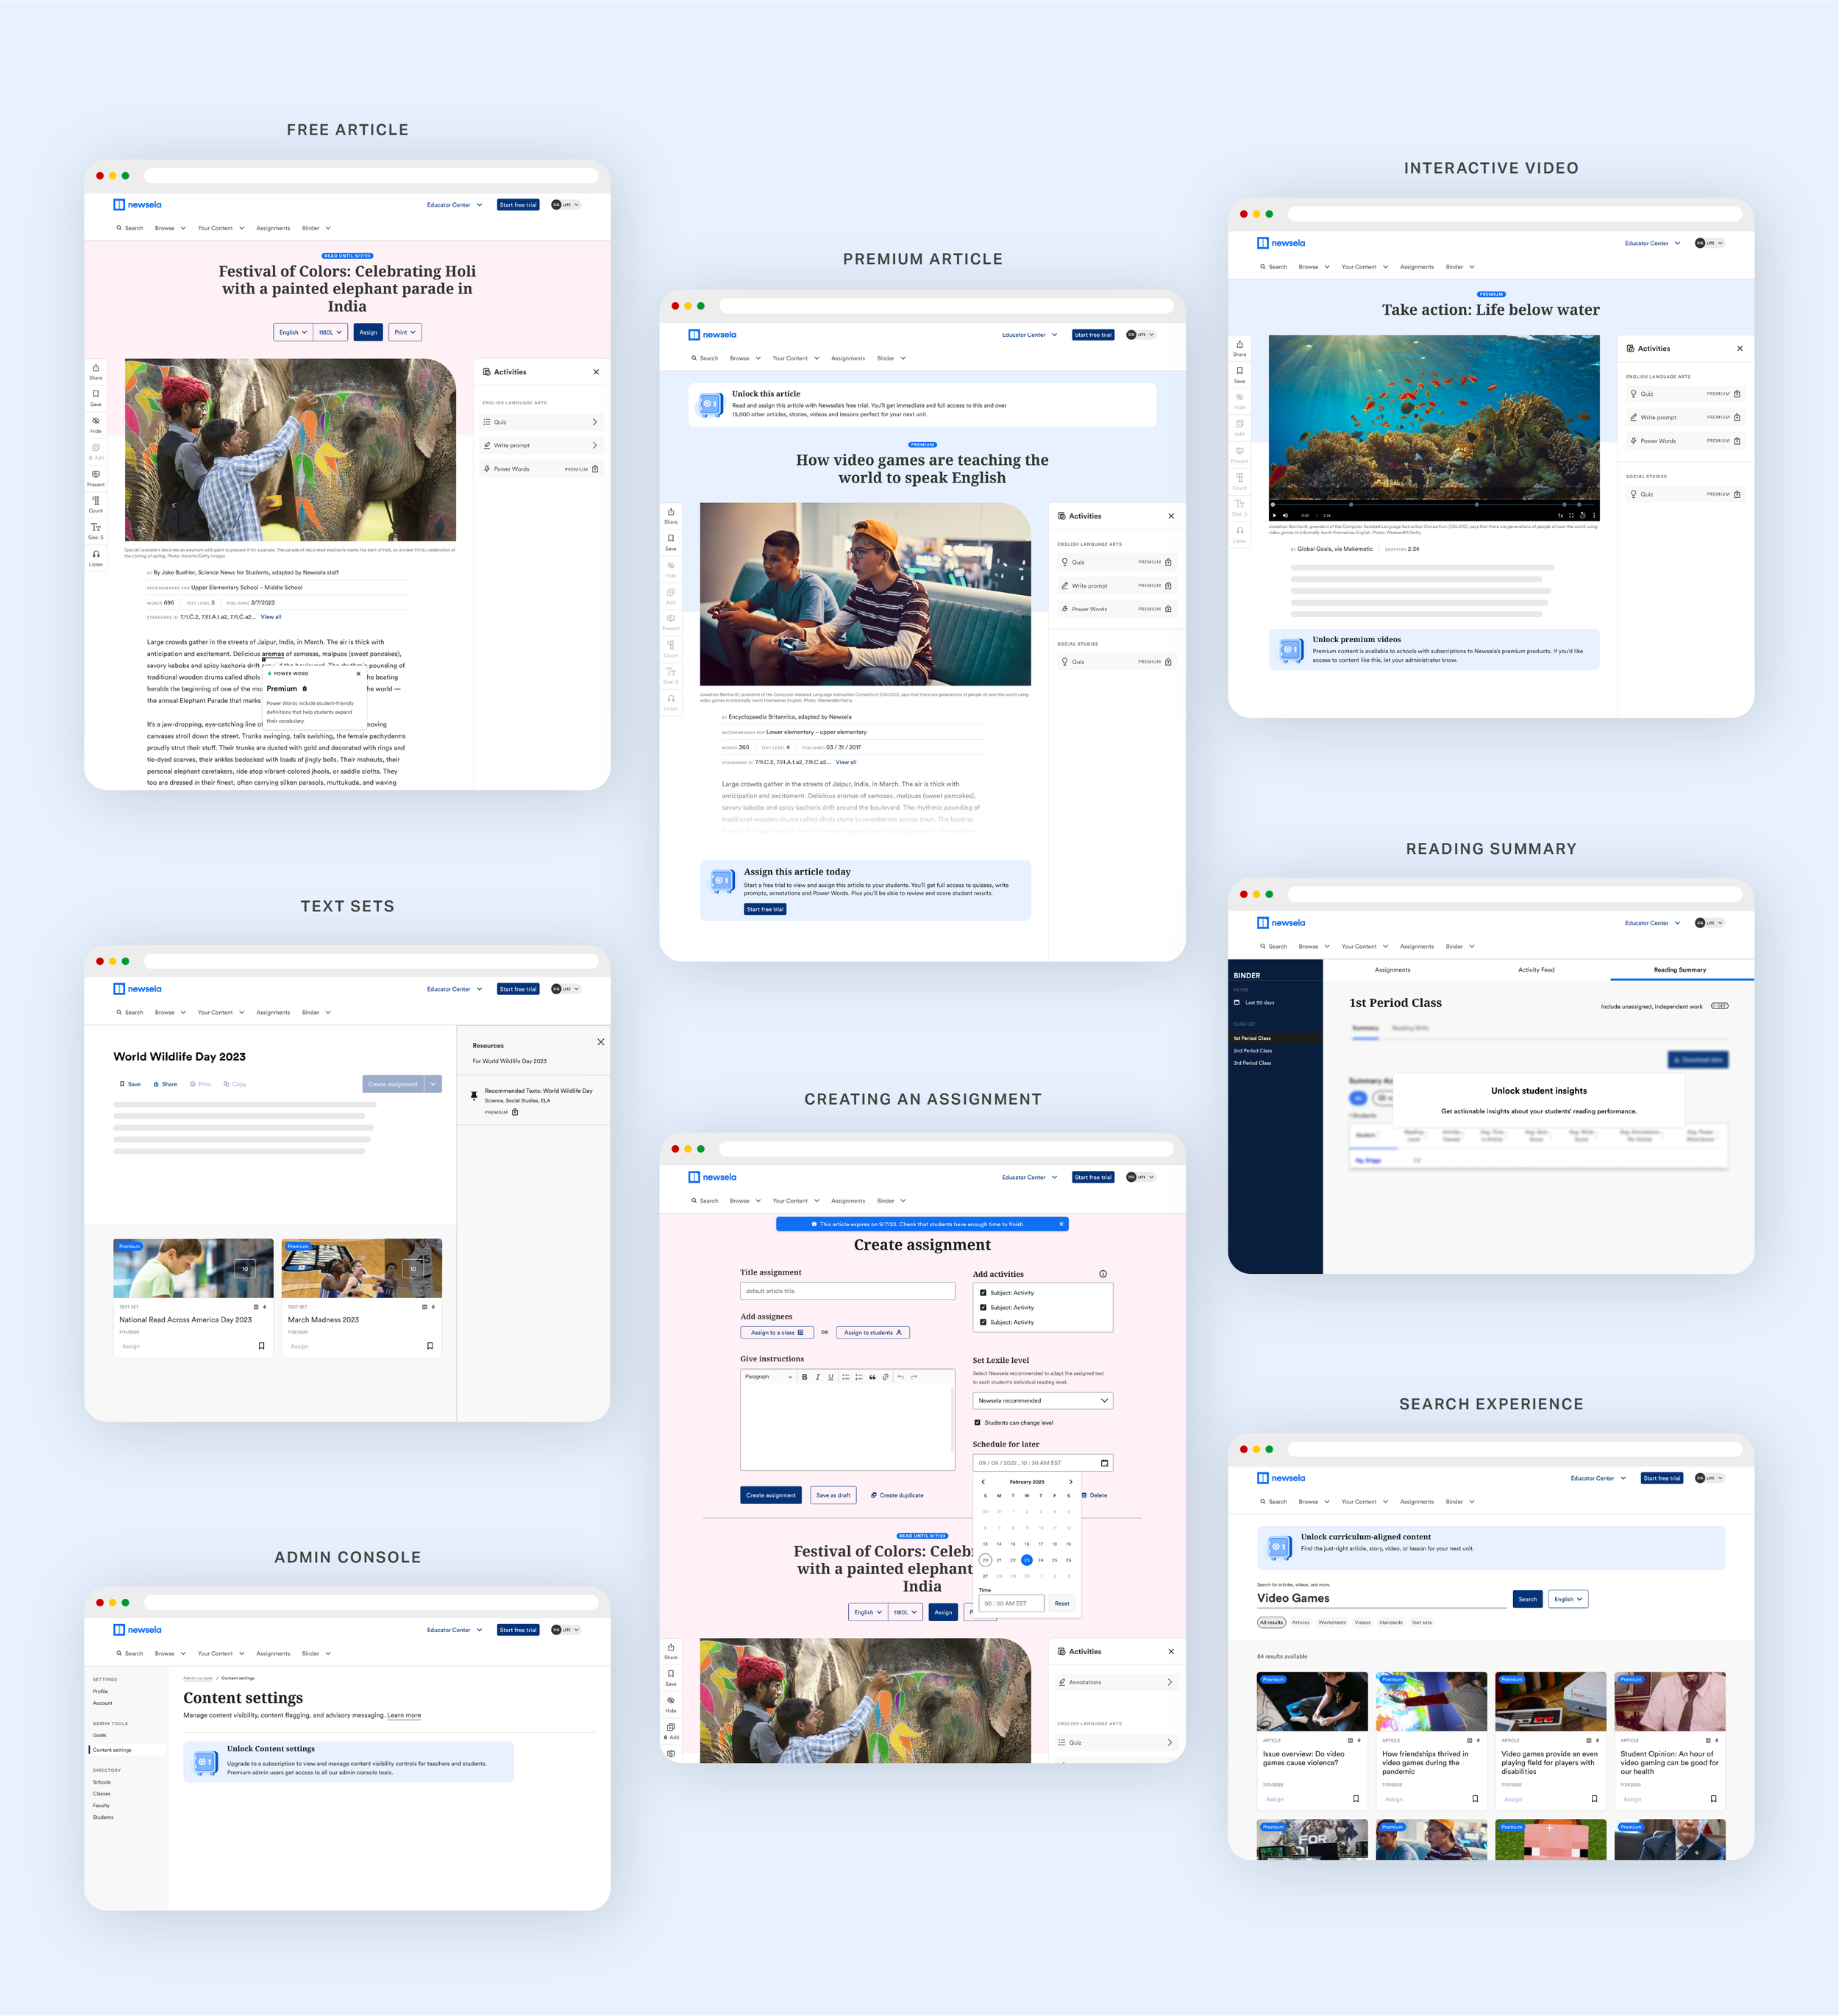The width and height of the screenshot is (1839, 2016).
Task: Open calendar icon in Schedule for later field
Action: coord(1104,1463)
